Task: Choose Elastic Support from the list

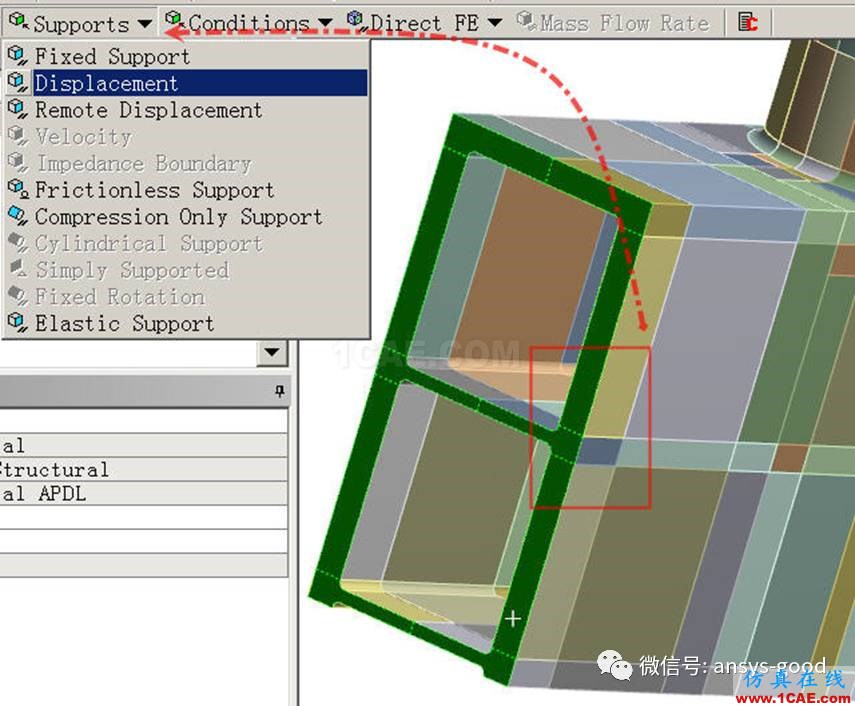Action: click(186, 323)
